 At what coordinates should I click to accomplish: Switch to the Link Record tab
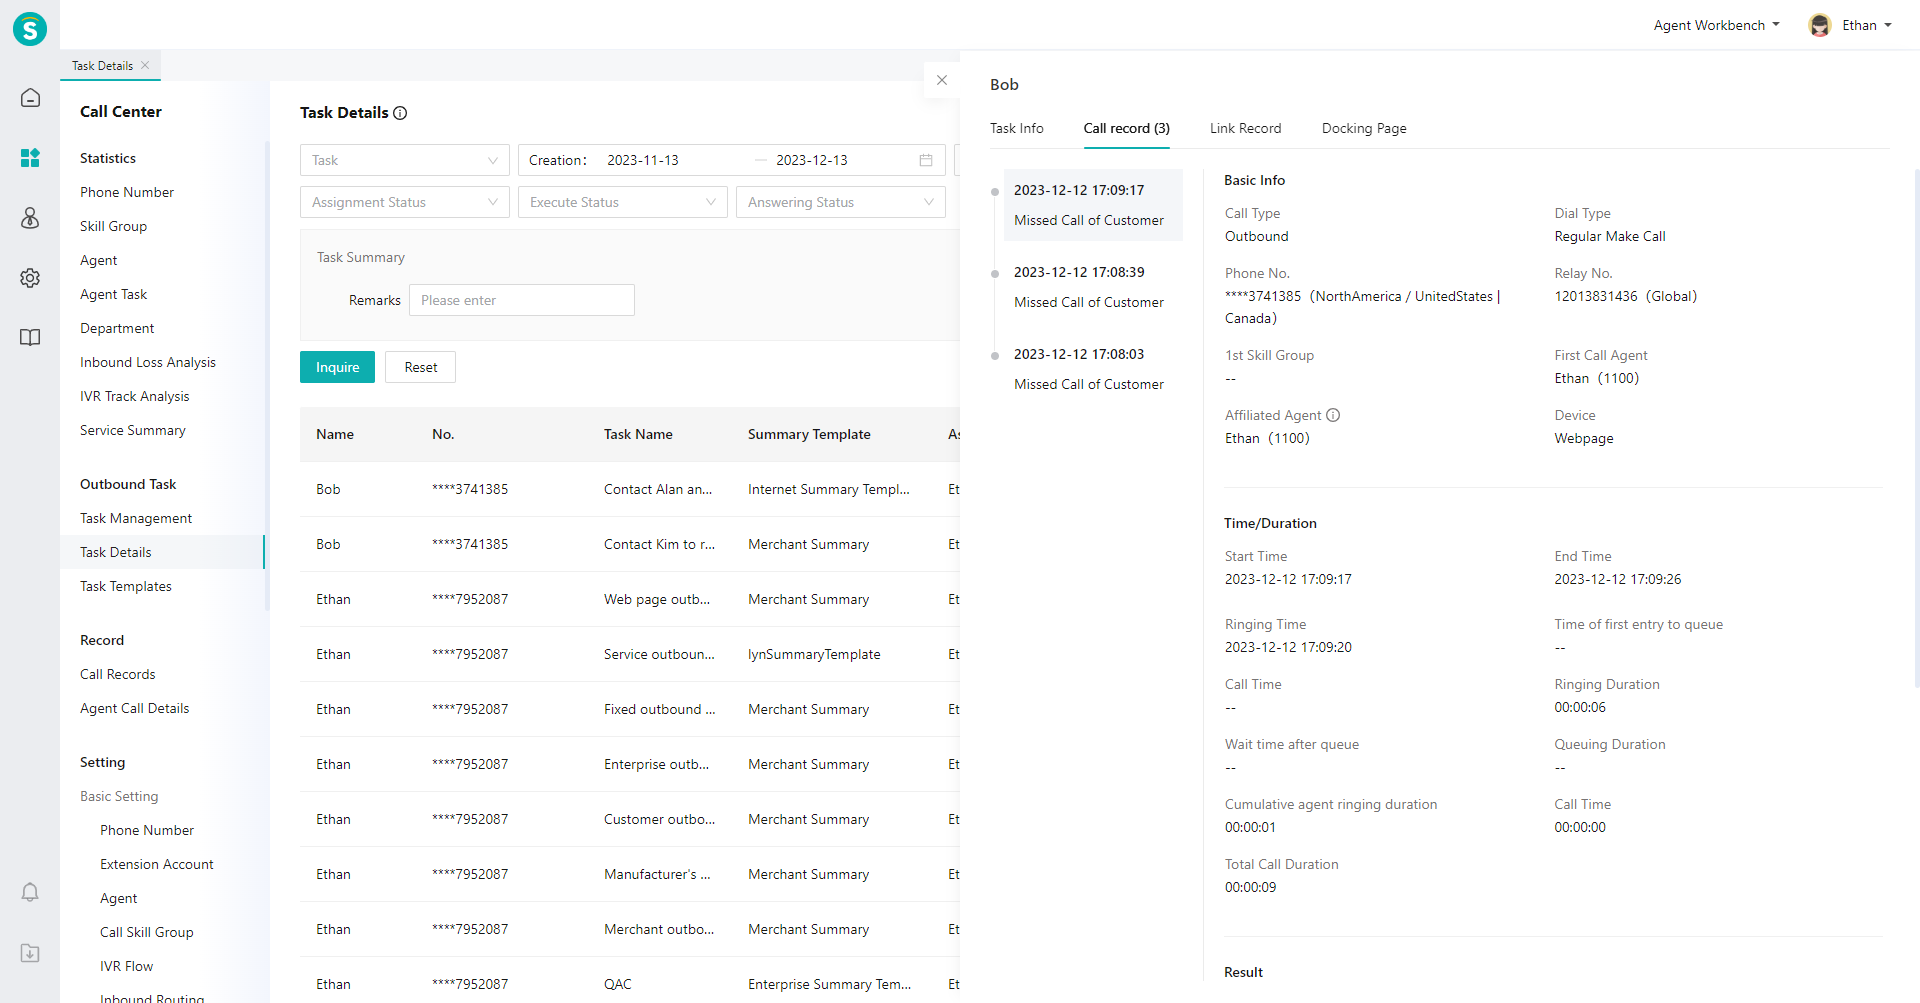coord(1246,128)
